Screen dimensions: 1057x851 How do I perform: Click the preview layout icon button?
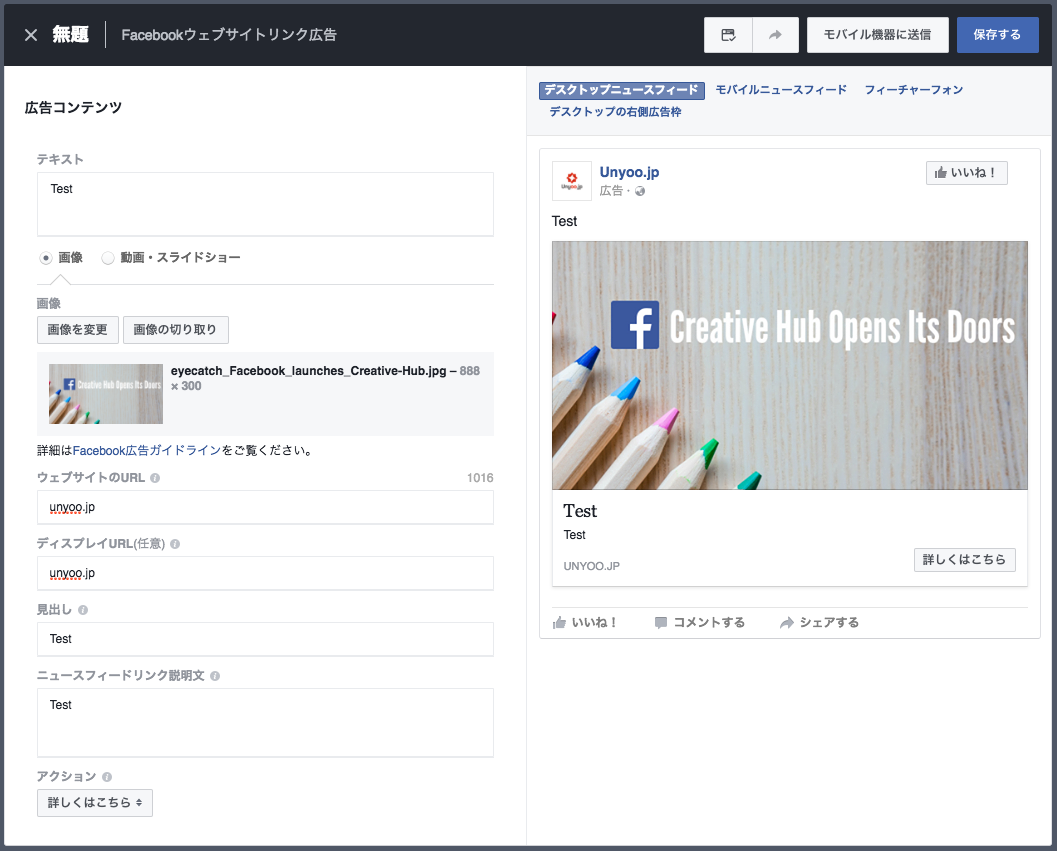click(728, 35)
